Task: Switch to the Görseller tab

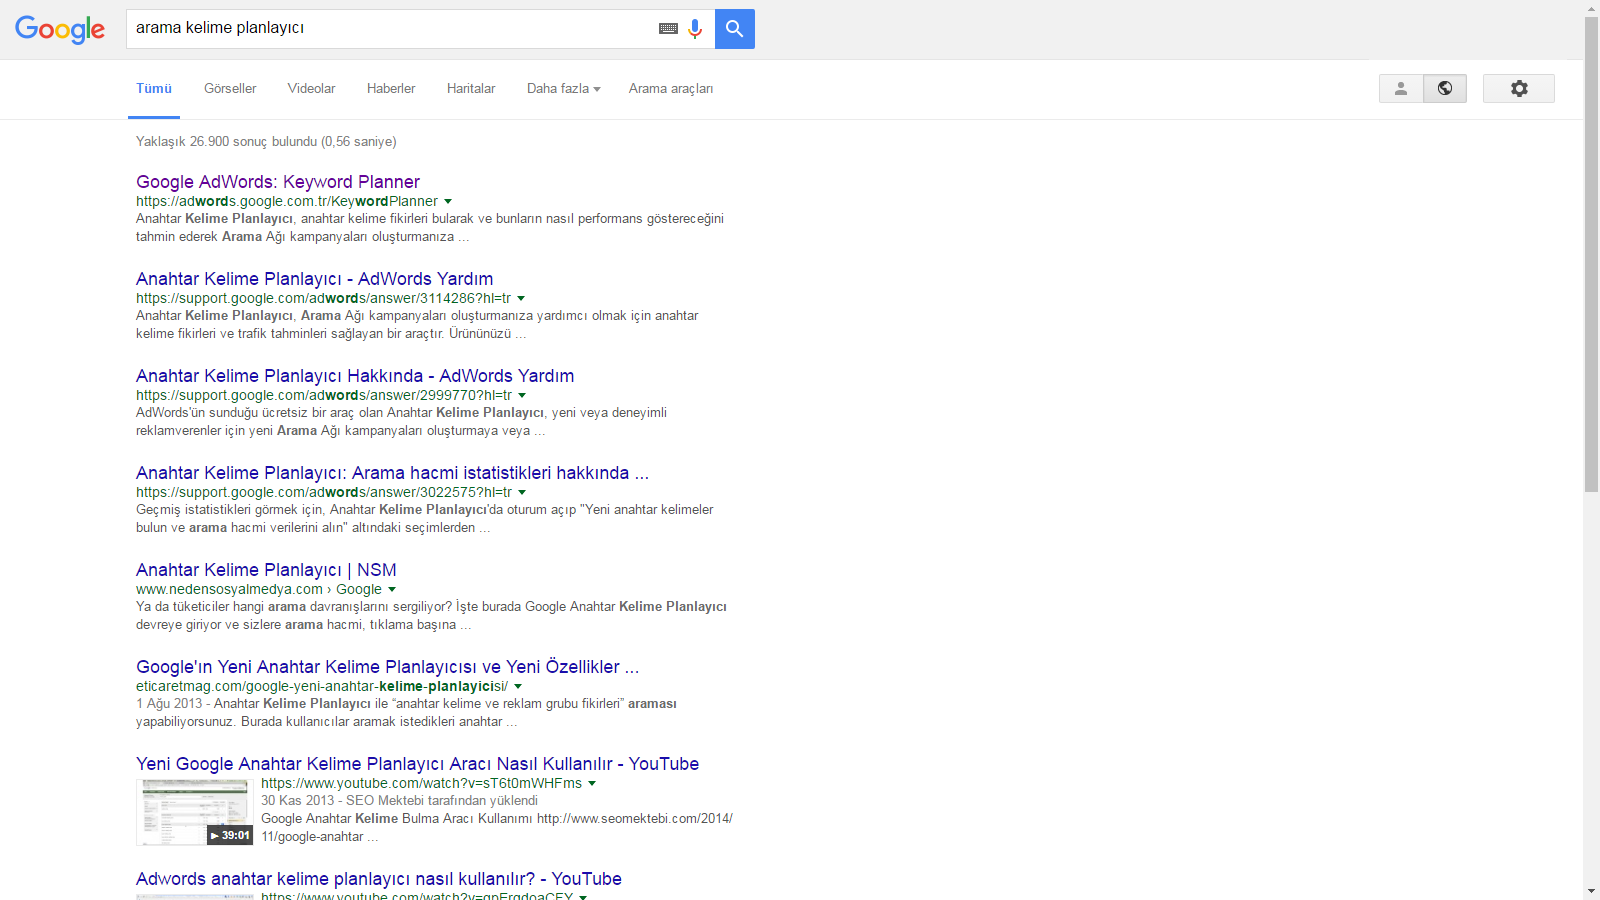Action: (x=230, y=88)
